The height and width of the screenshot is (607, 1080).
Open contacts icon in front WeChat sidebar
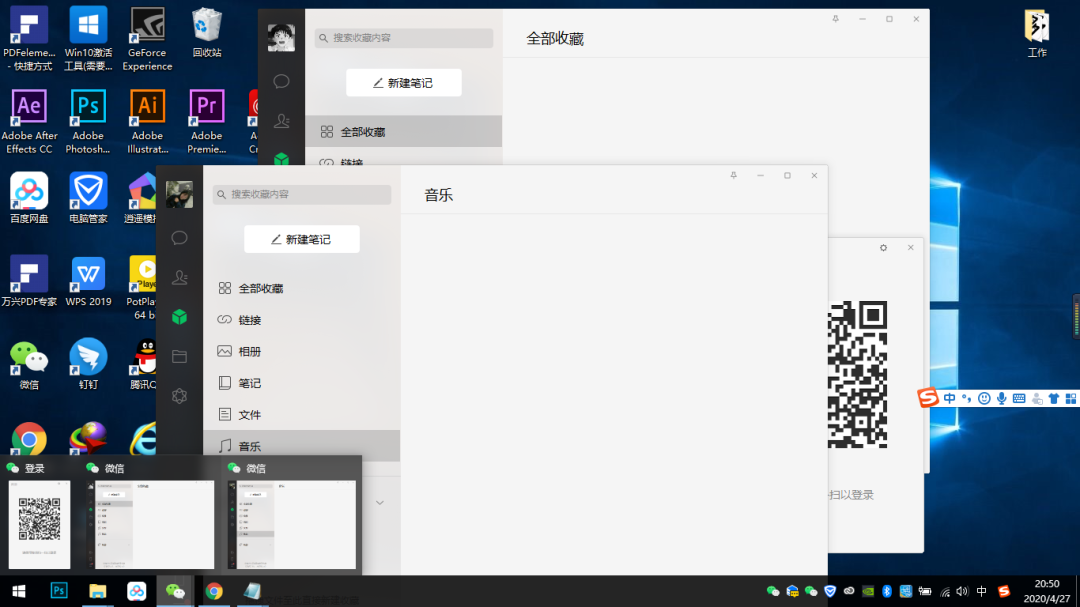tap(179, 277)
